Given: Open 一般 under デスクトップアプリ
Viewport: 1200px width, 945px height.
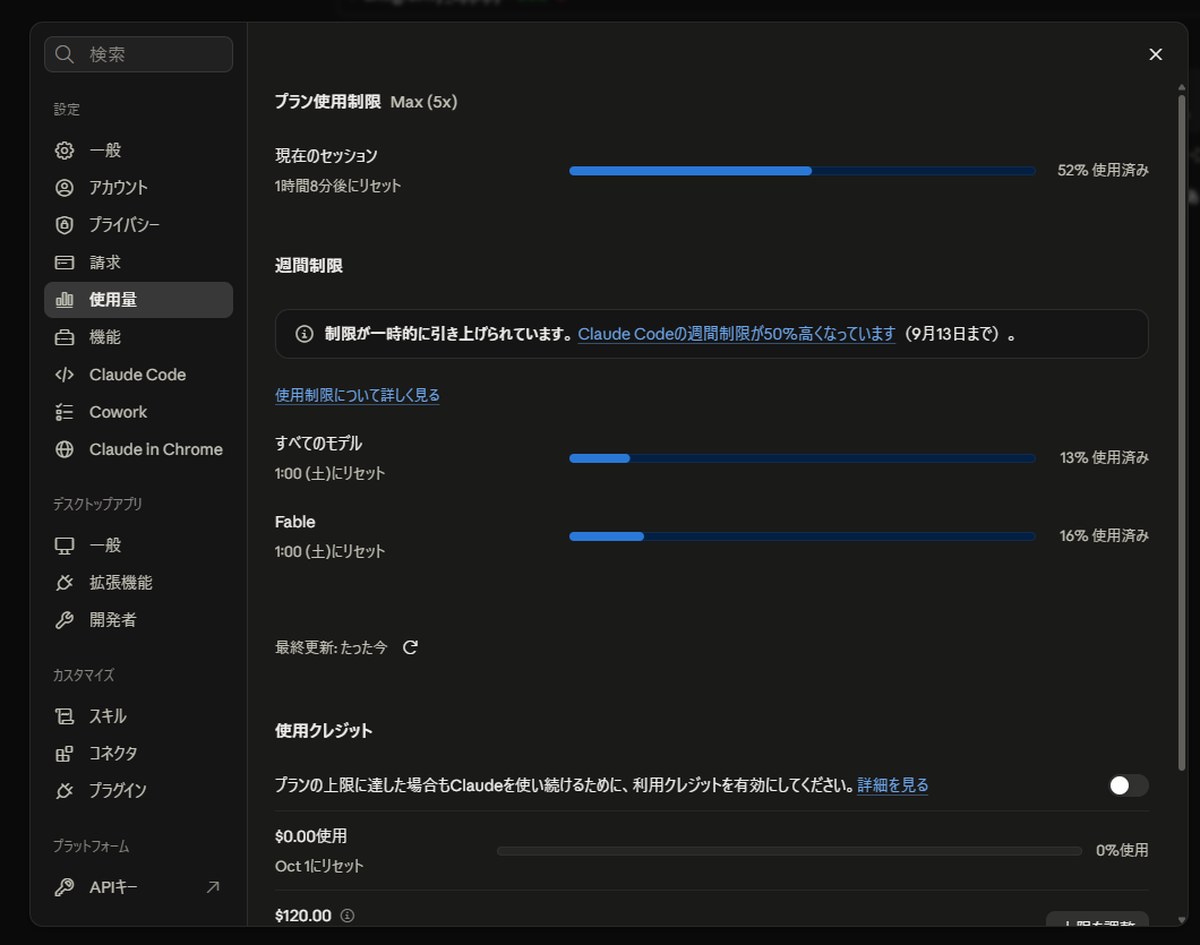Looking at the screenshot, I should click(138, 545).
